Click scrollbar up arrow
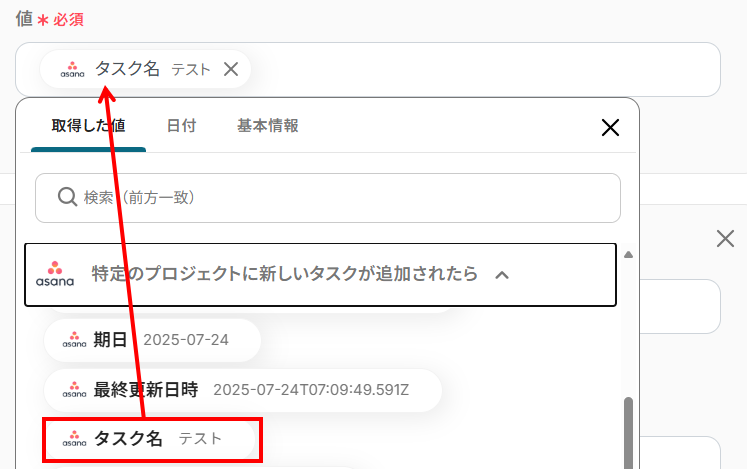Viewport: 747px width, 469px height. (x=629, y=254)
